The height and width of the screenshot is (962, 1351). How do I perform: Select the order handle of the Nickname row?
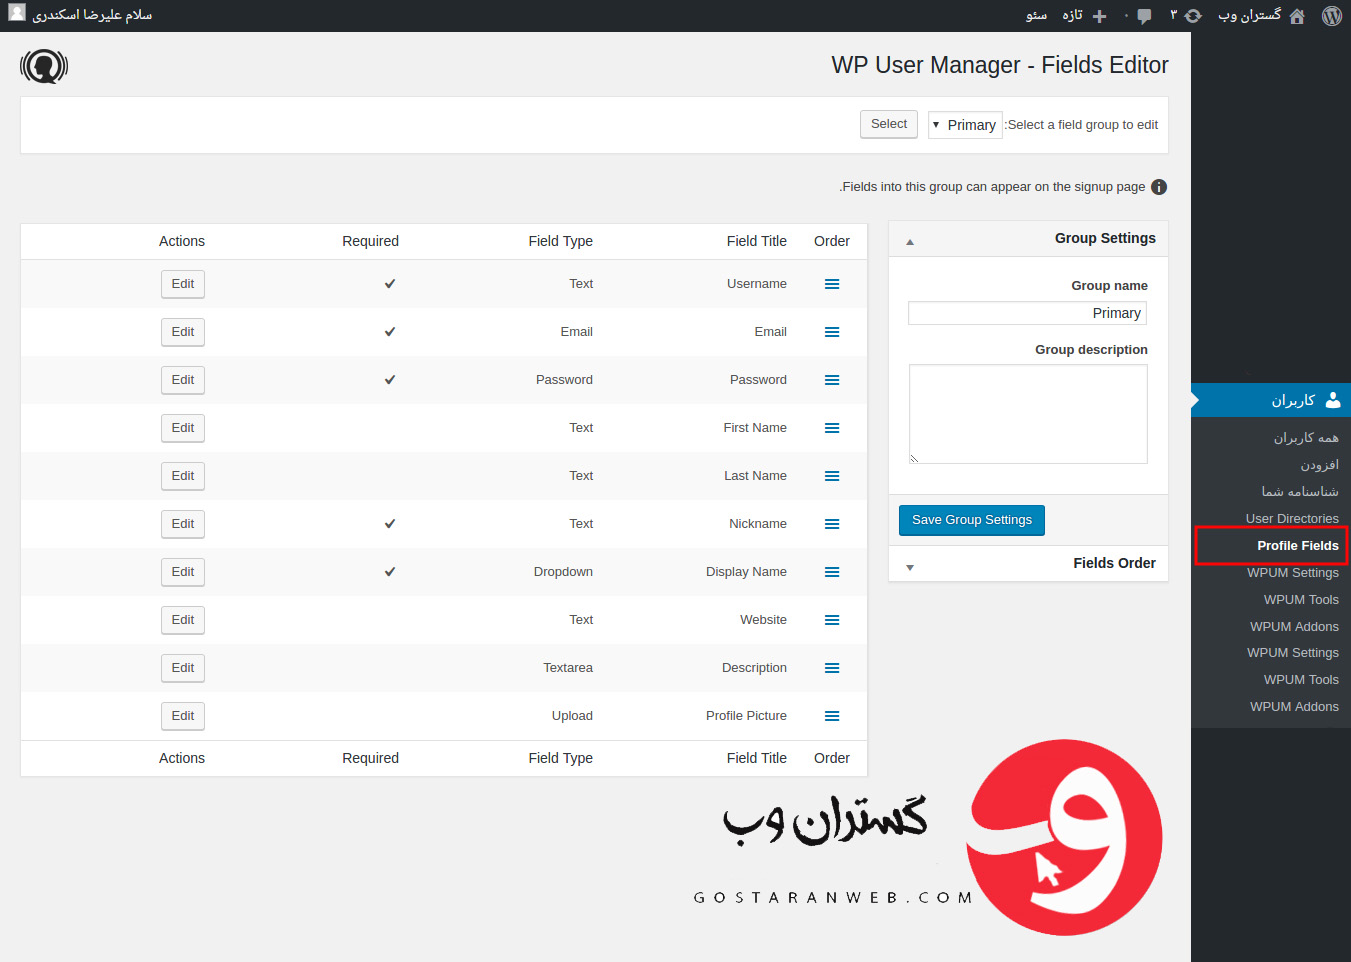click(x=832, y=524)
